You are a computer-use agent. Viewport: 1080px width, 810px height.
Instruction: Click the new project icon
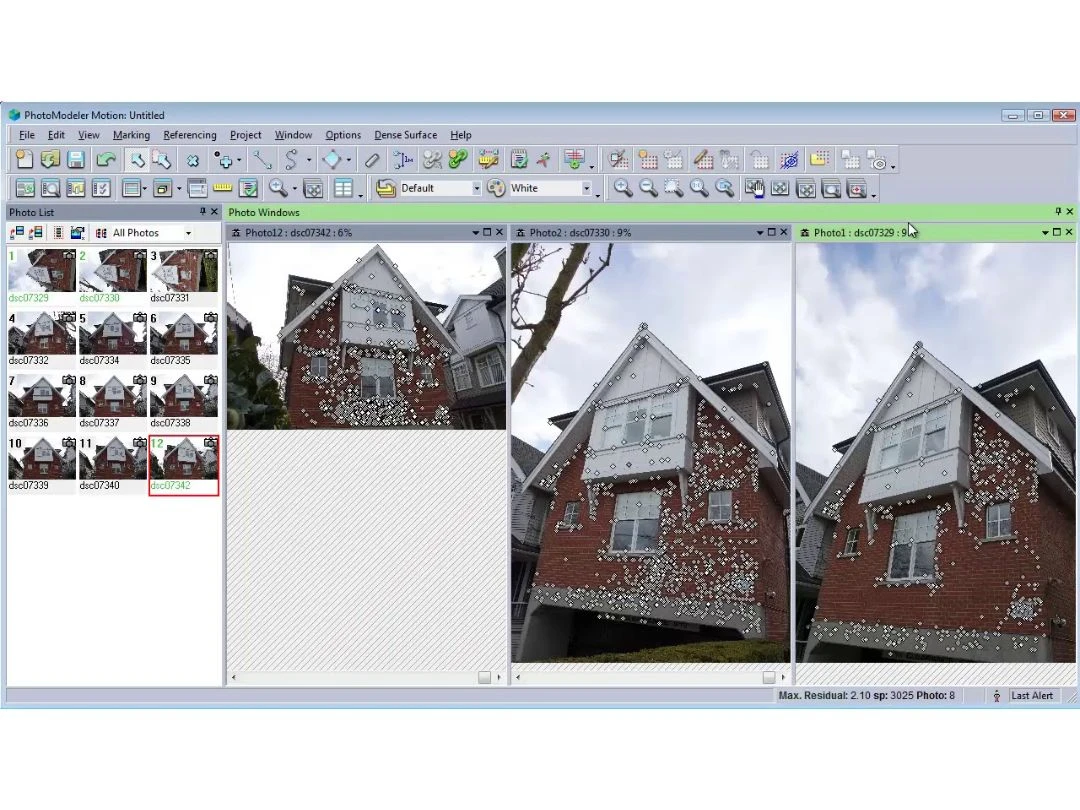tap(24, 160)
